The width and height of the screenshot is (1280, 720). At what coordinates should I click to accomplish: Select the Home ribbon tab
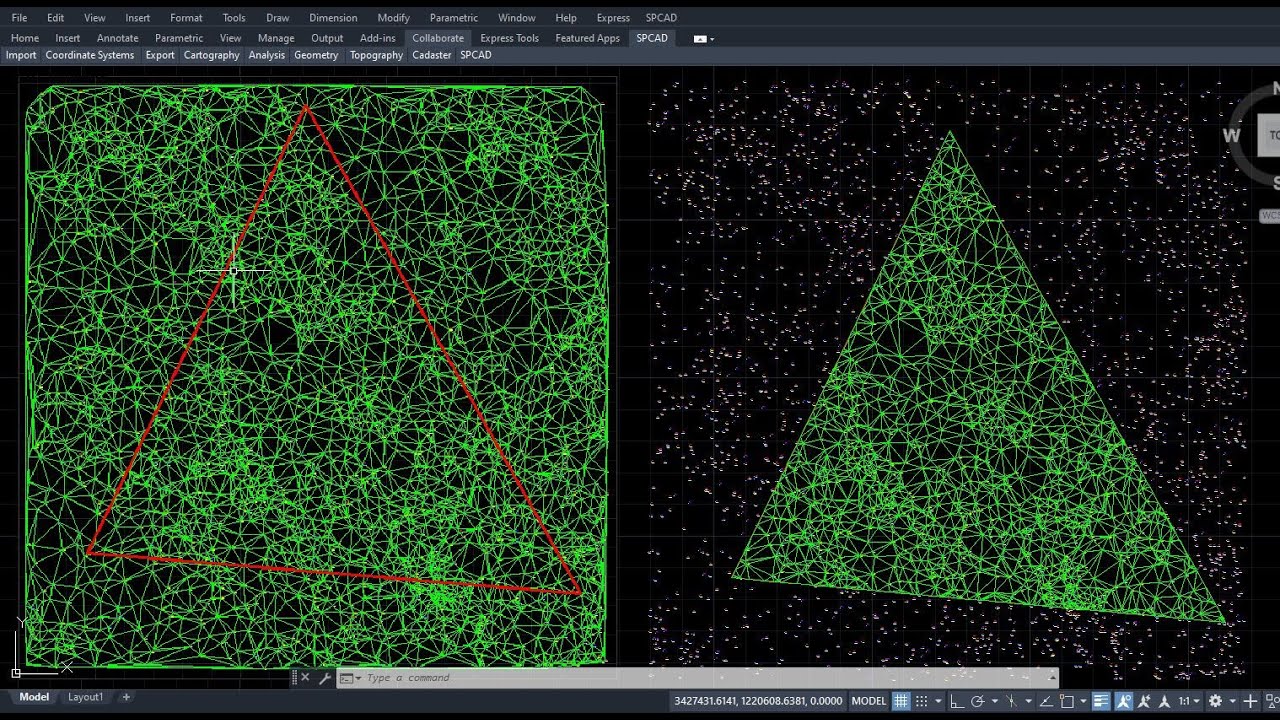point(25,38)
